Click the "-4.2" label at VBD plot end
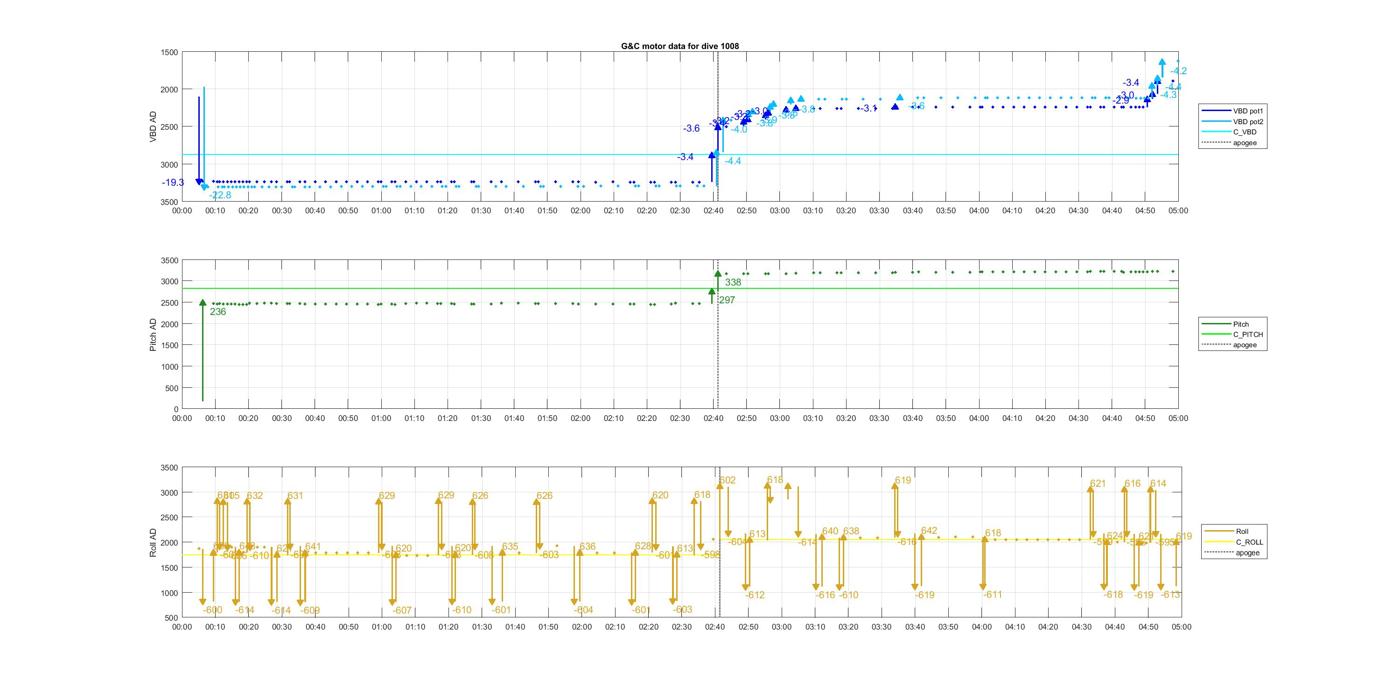The width and height of the screenshot is (1400, 693). click(1178, 71)
